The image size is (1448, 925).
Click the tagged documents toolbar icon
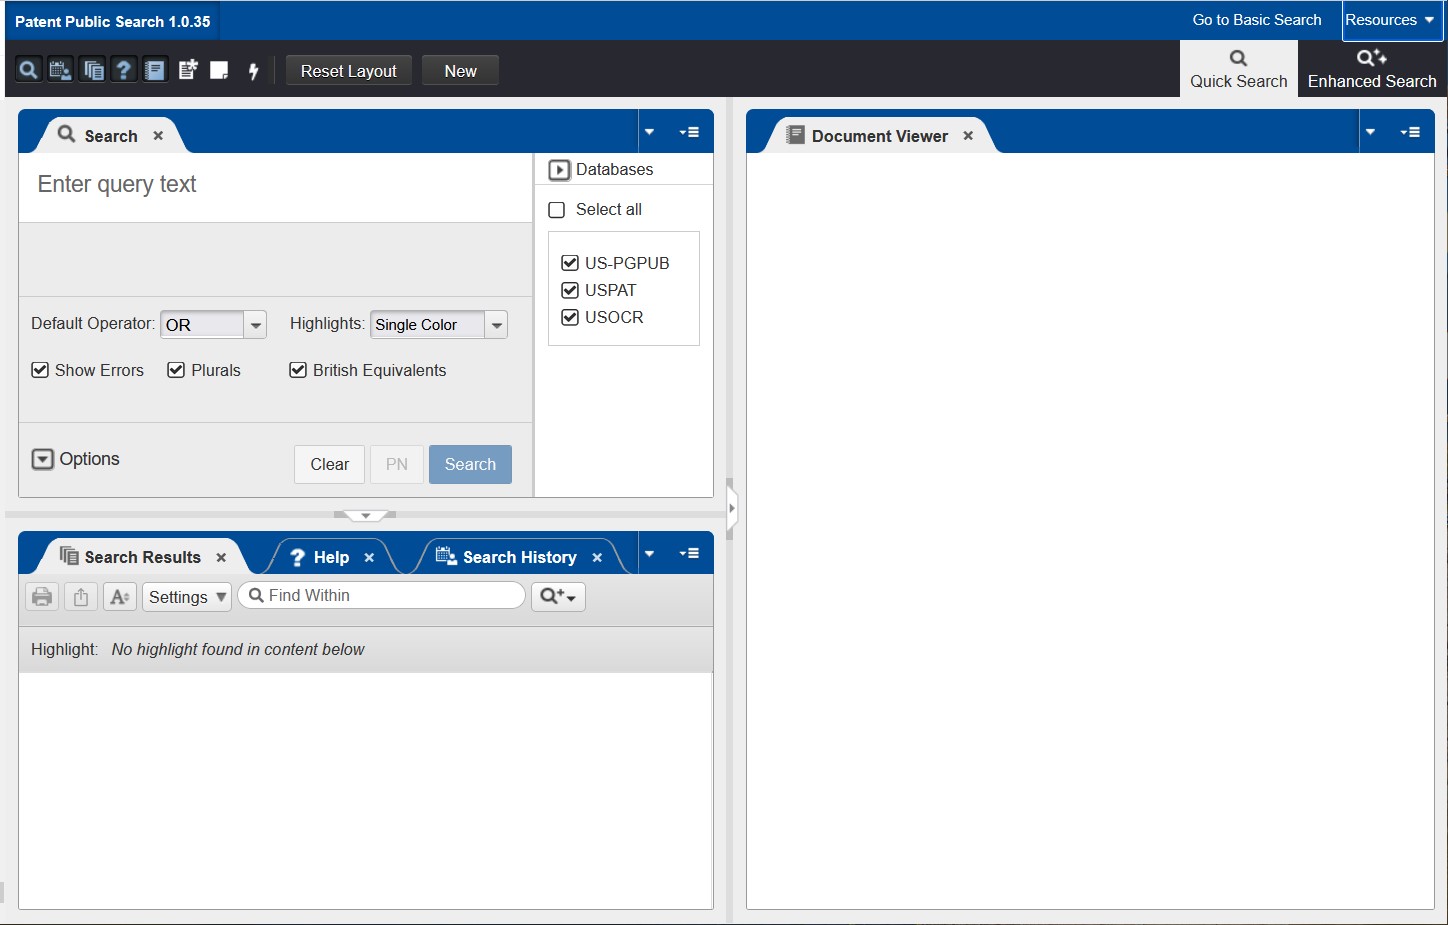pos(188,70)
